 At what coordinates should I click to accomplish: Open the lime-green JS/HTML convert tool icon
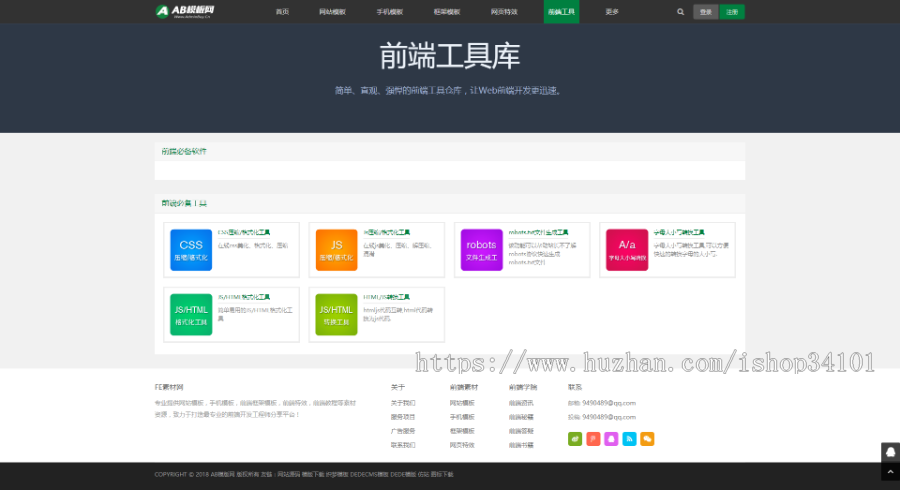click(x=337, y=315)
